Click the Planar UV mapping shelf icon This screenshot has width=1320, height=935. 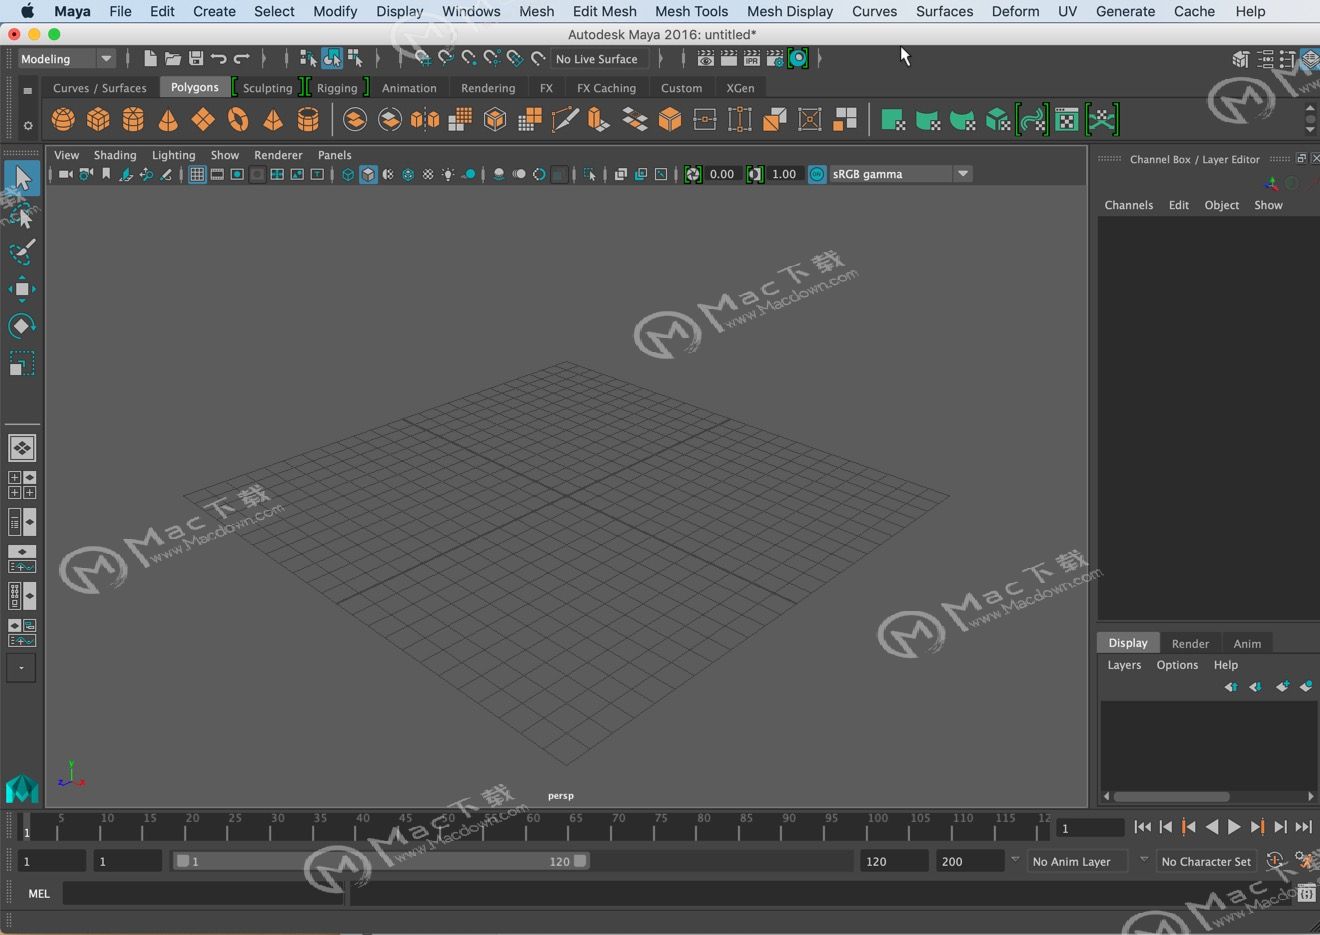pyautogui.click(x=893, y=120)
